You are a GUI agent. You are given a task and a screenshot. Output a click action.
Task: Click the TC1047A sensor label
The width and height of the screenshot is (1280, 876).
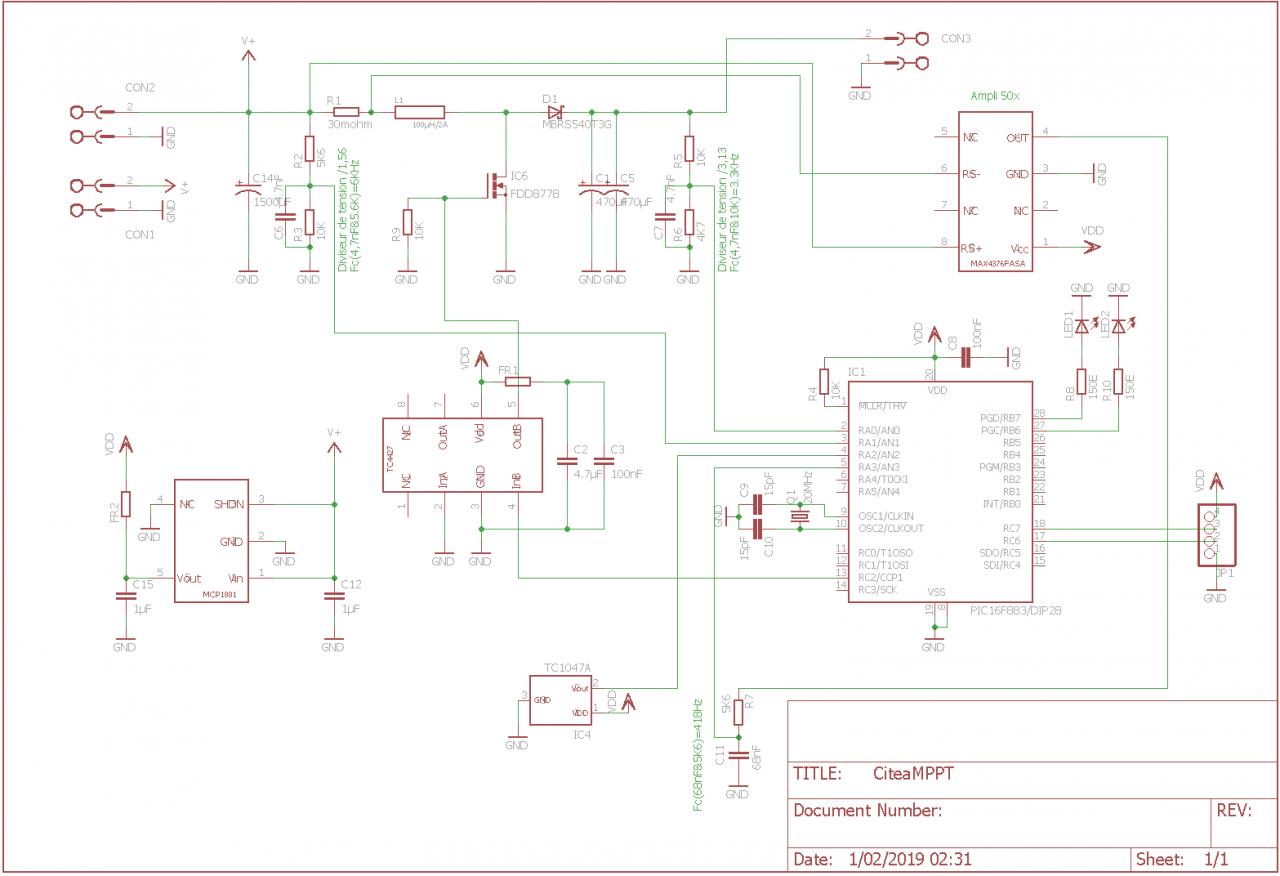(x=567, y=667)
